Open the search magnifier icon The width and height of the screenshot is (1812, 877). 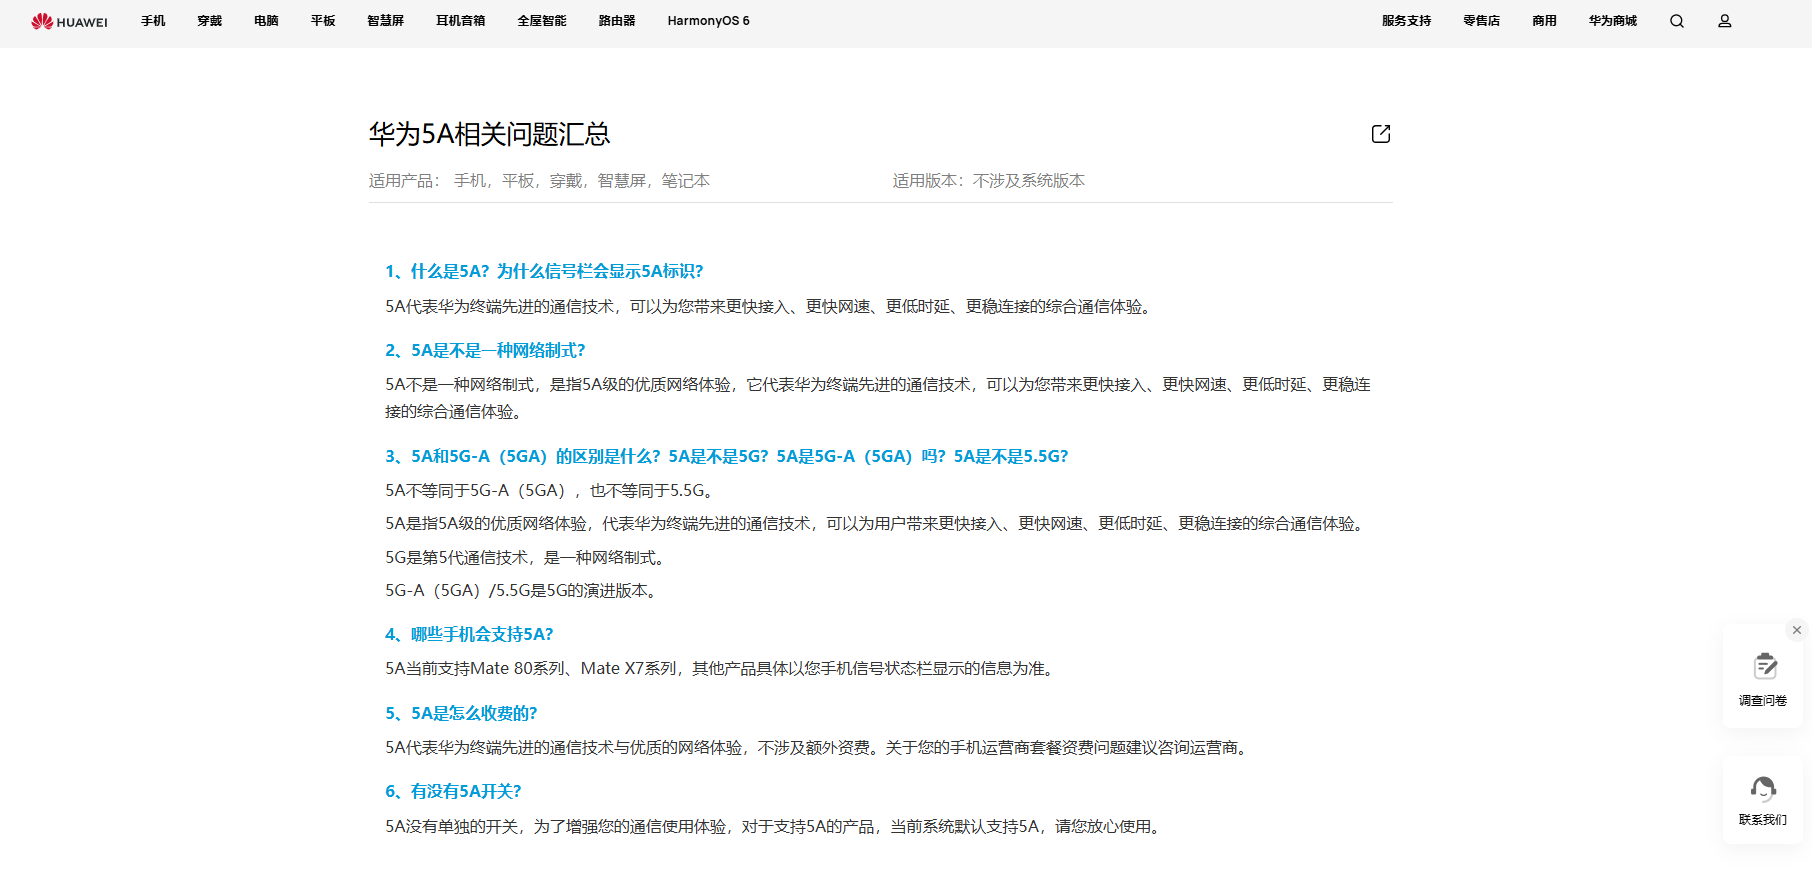1677,21
